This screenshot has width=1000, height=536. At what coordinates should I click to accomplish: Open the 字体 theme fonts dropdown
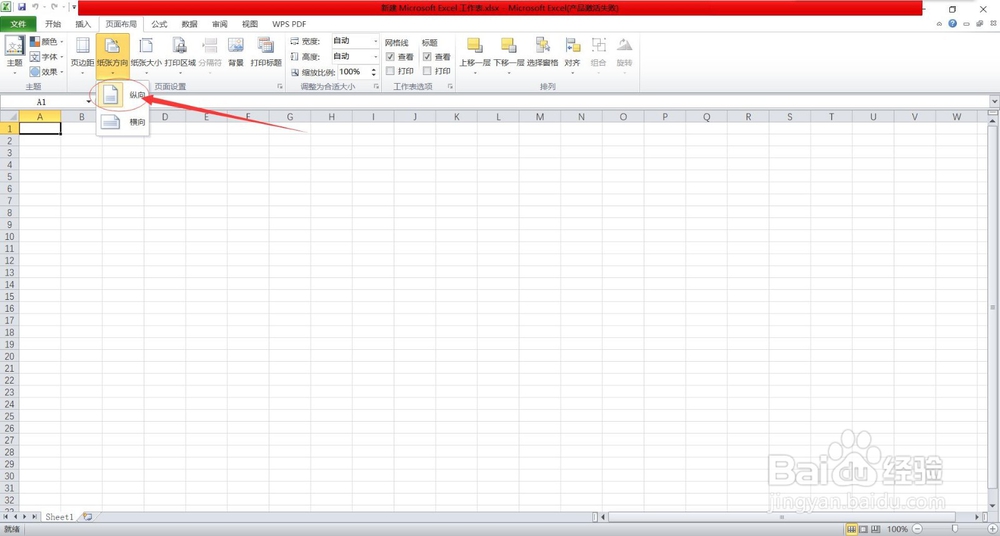point(46,57)
